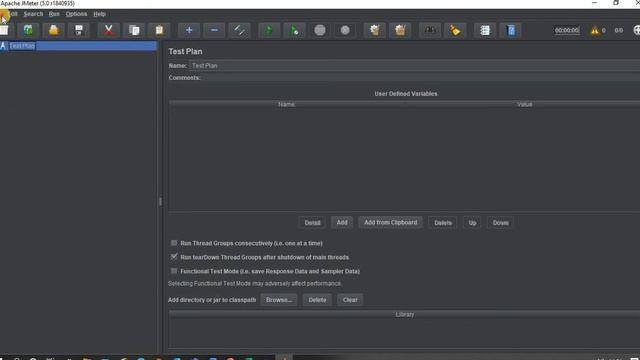Click the Shutdown threads icon
Image resolution: width=640 pixels, height=360 pixels.
[x=345, y=30]
